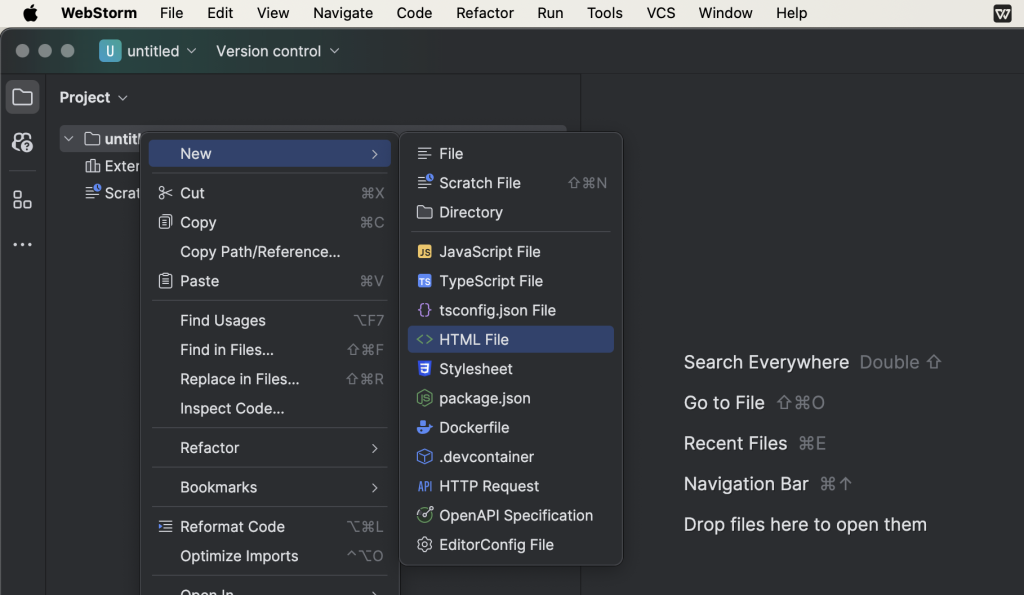Open the untitled project dropdown
The width and height of the screenshot is (1024, 595).
click(x=149, y=51)
